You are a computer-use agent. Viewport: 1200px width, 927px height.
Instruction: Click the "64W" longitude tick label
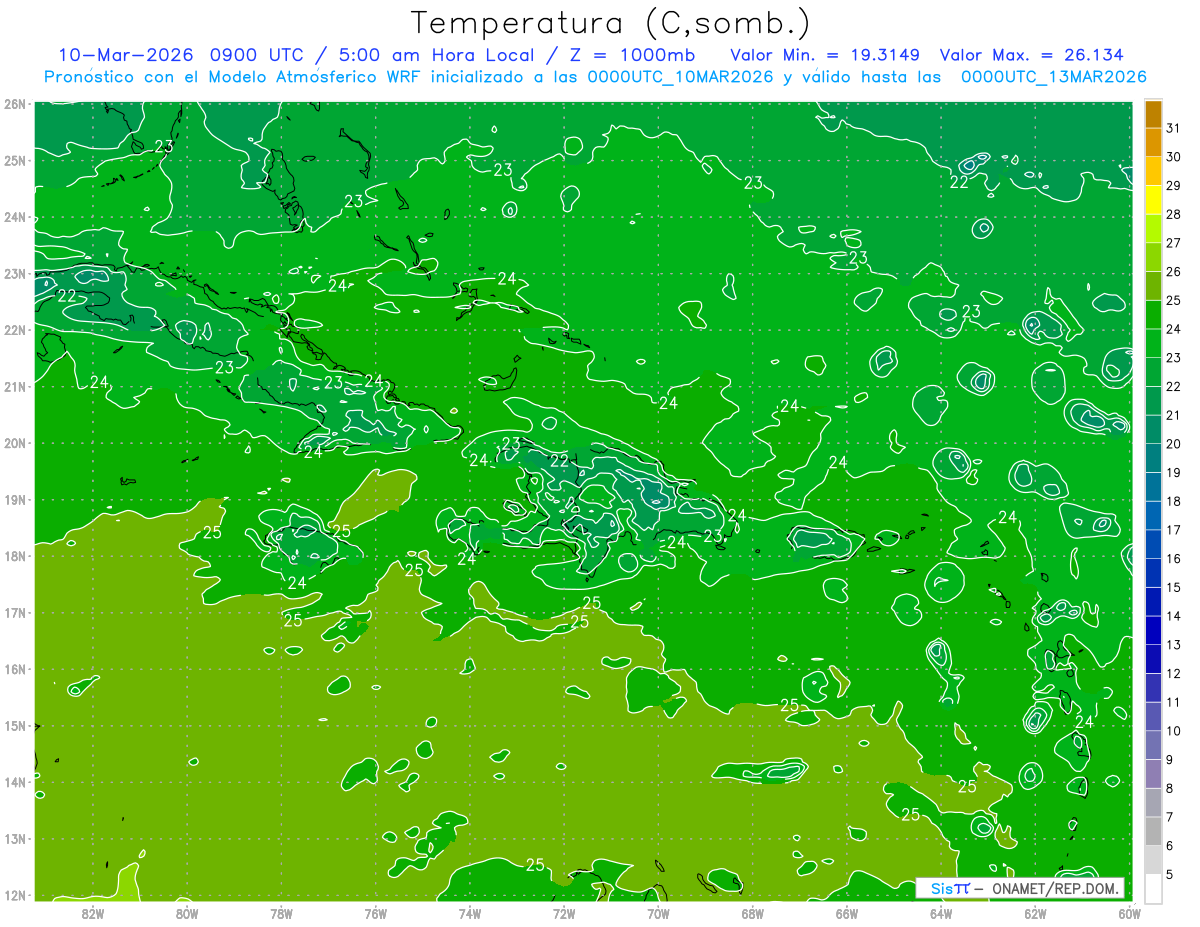(x=941, y=913)
